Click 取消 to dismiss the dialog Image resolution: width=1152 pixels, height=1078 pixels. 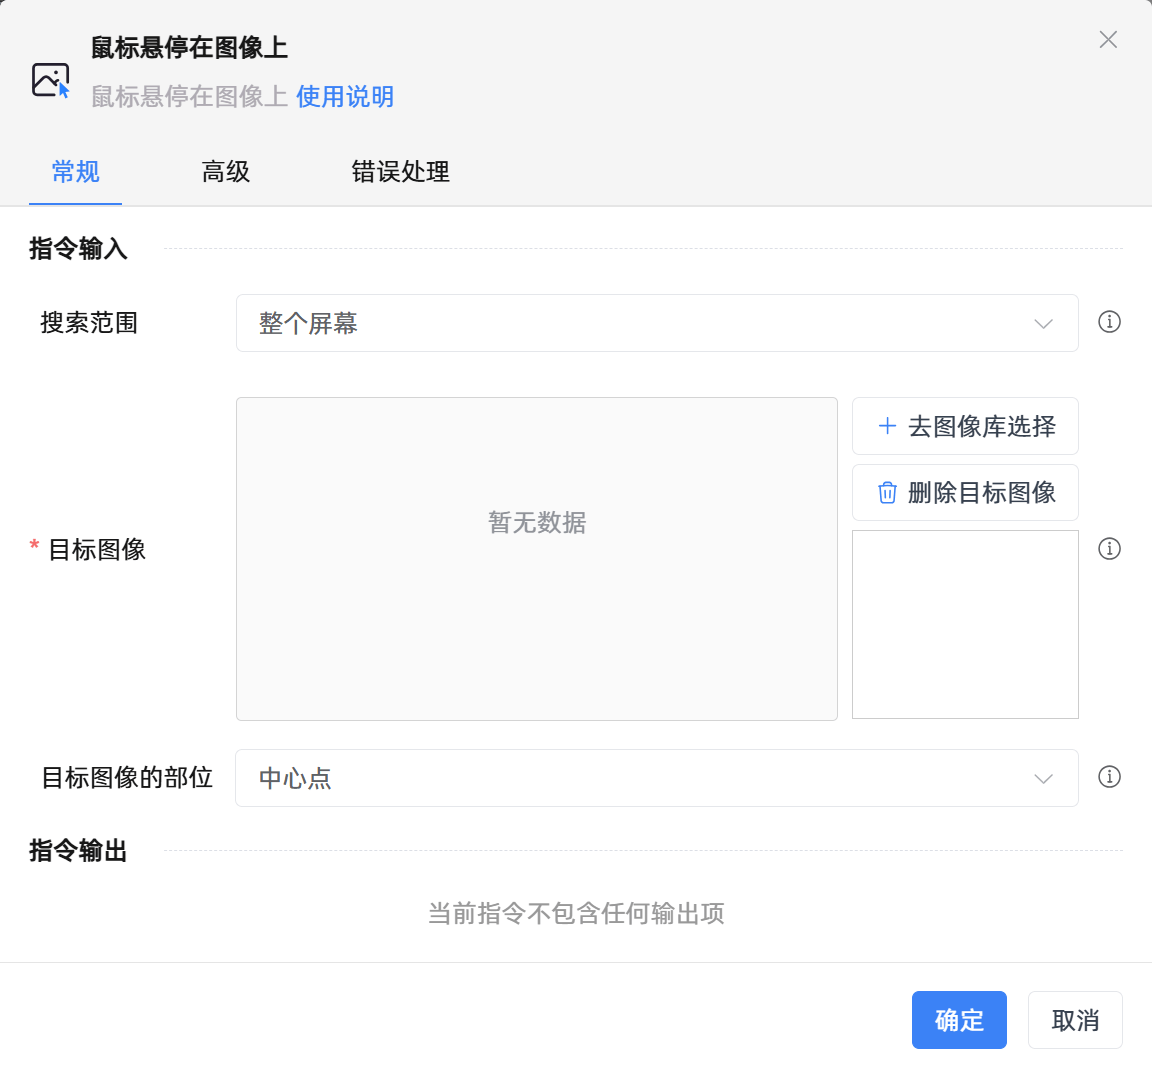[1075, 1020]
